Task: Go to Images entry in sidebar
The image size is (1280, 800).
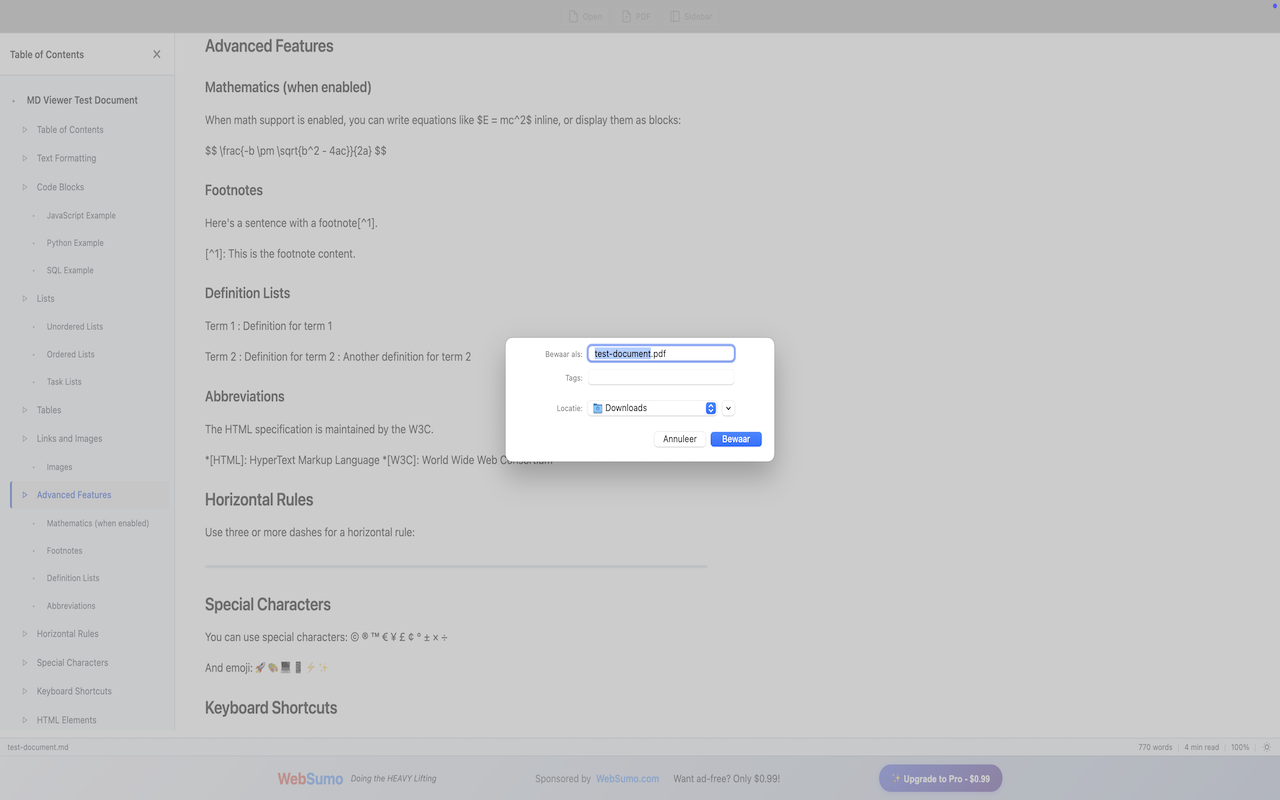Action: pyautogui.click(x=59, y=467)
